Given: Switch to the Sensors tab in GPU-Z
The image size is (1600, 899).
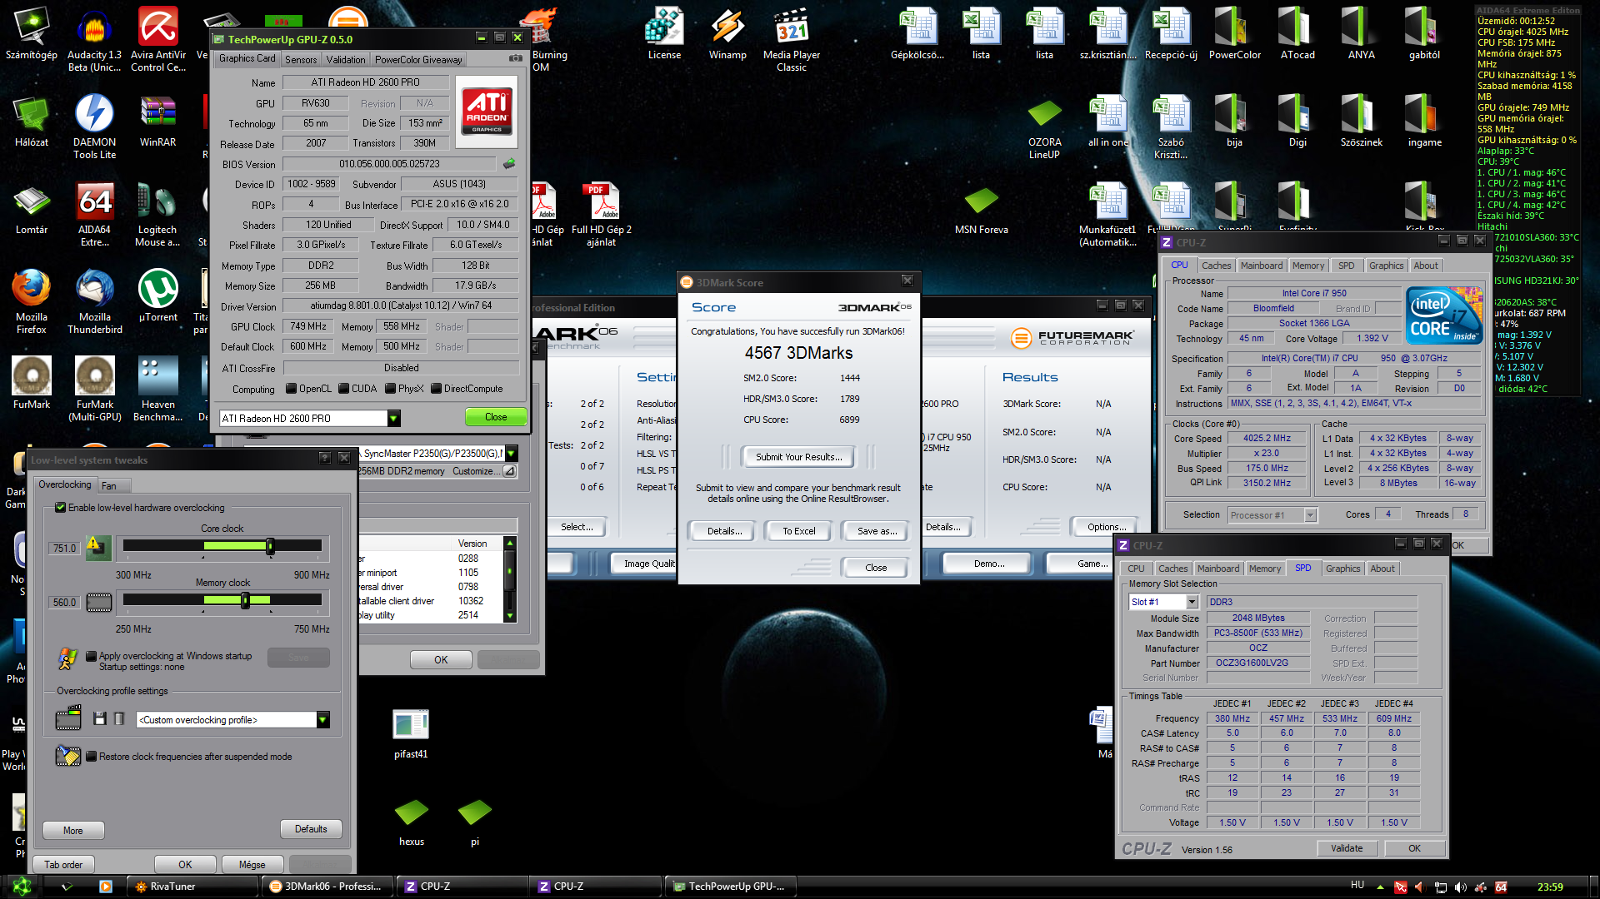Looking at the screenshot, I should point(301,60).
